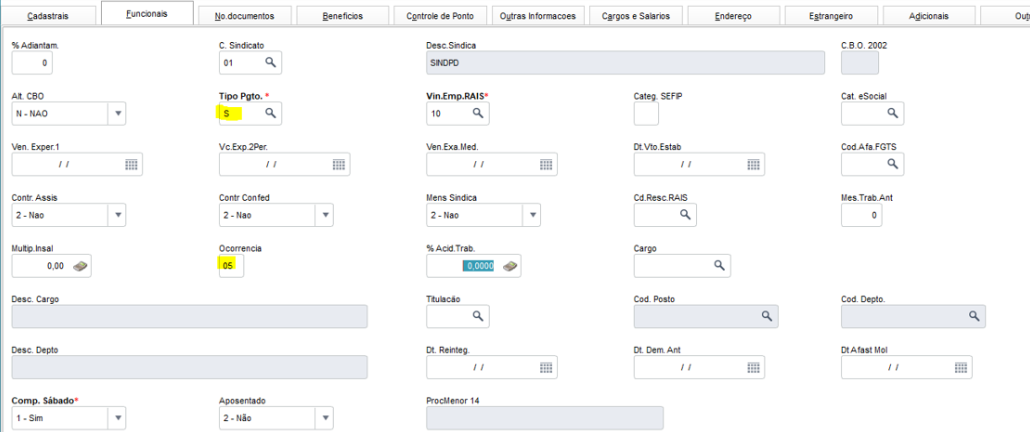
Task: Click the Desc. Cargo field
Action: pos(190,316)
